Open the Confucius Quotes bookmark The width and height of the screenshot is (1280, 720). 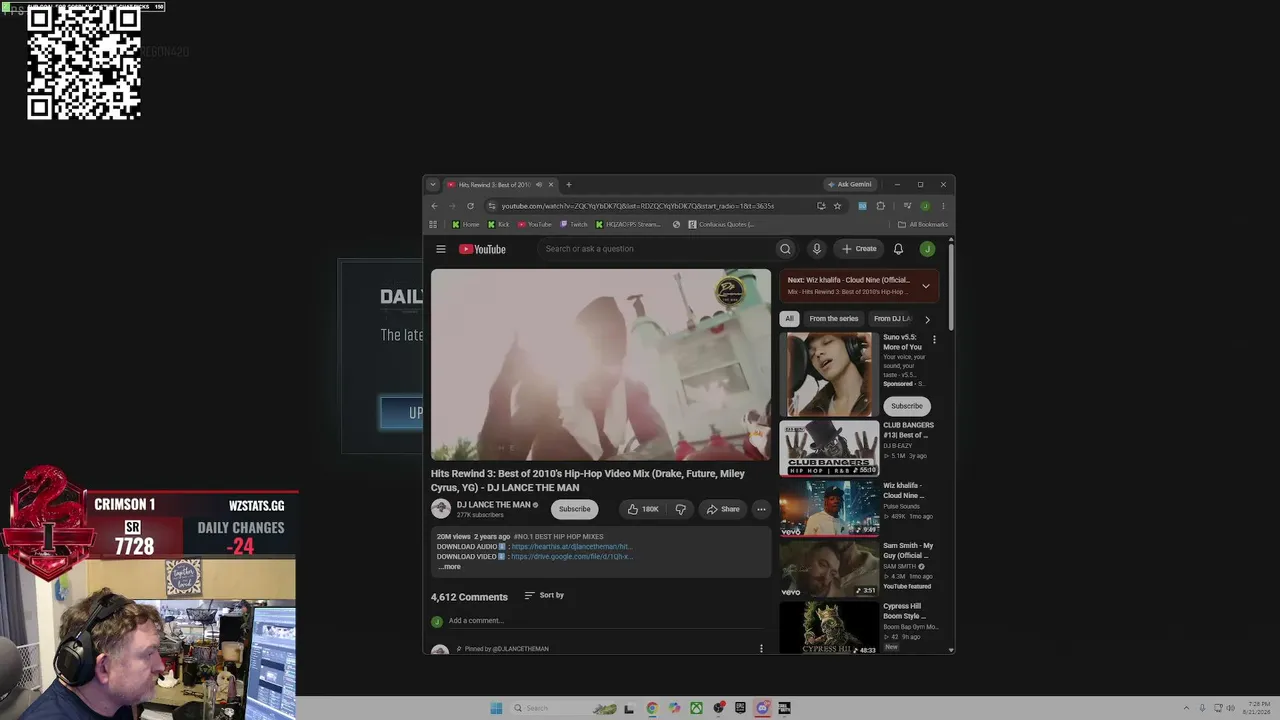[721, 224]
